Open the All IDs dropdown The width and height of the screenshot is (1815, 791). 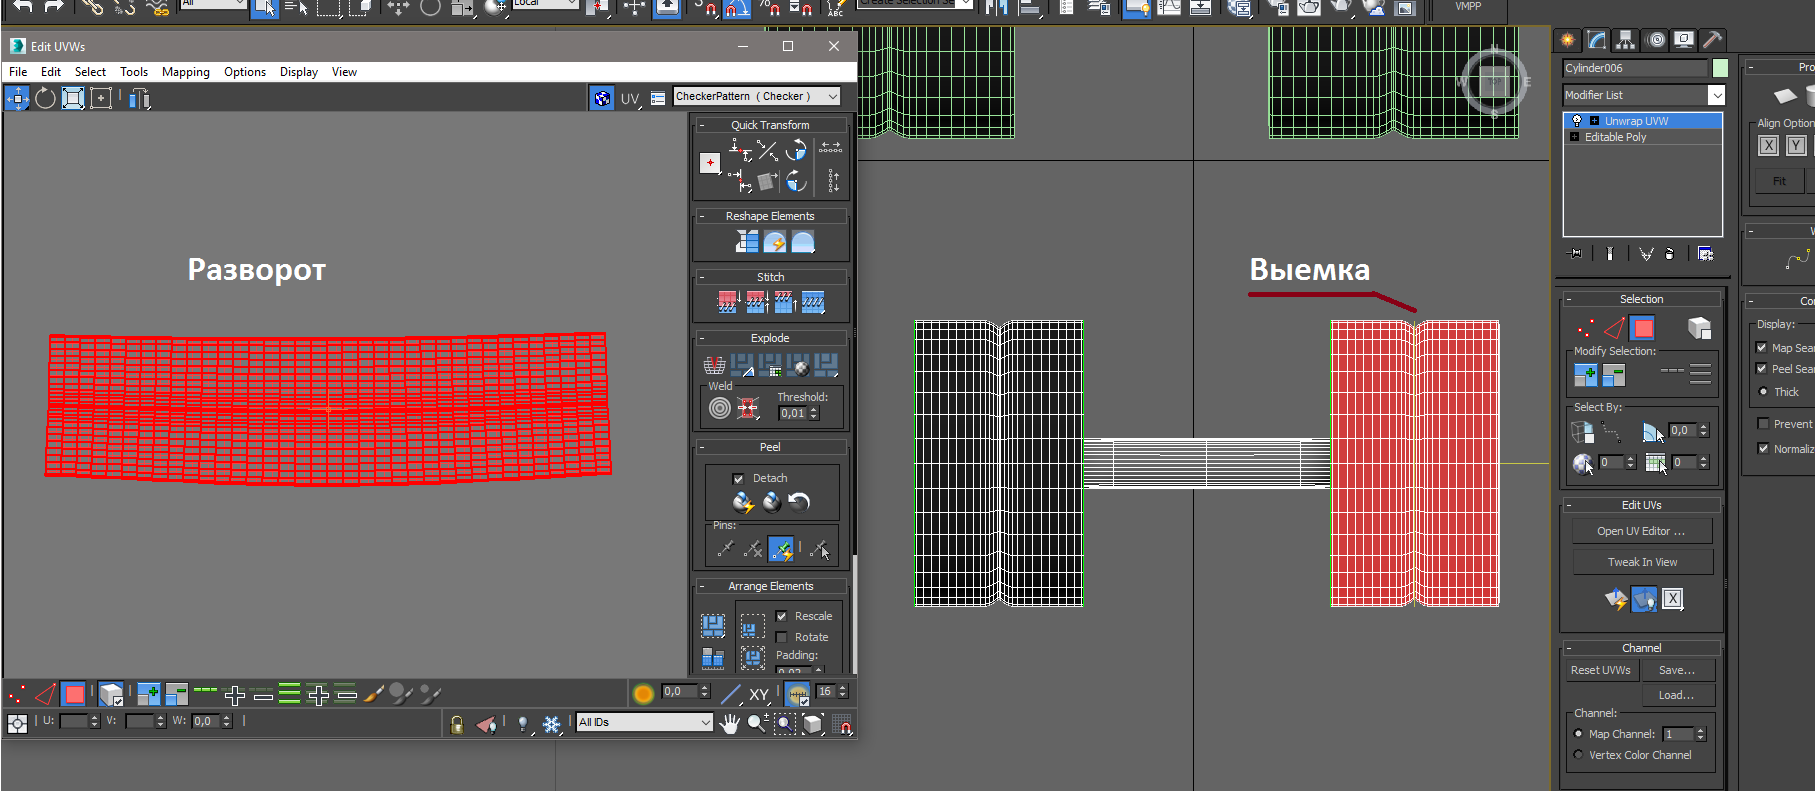[x=644, y=722]
